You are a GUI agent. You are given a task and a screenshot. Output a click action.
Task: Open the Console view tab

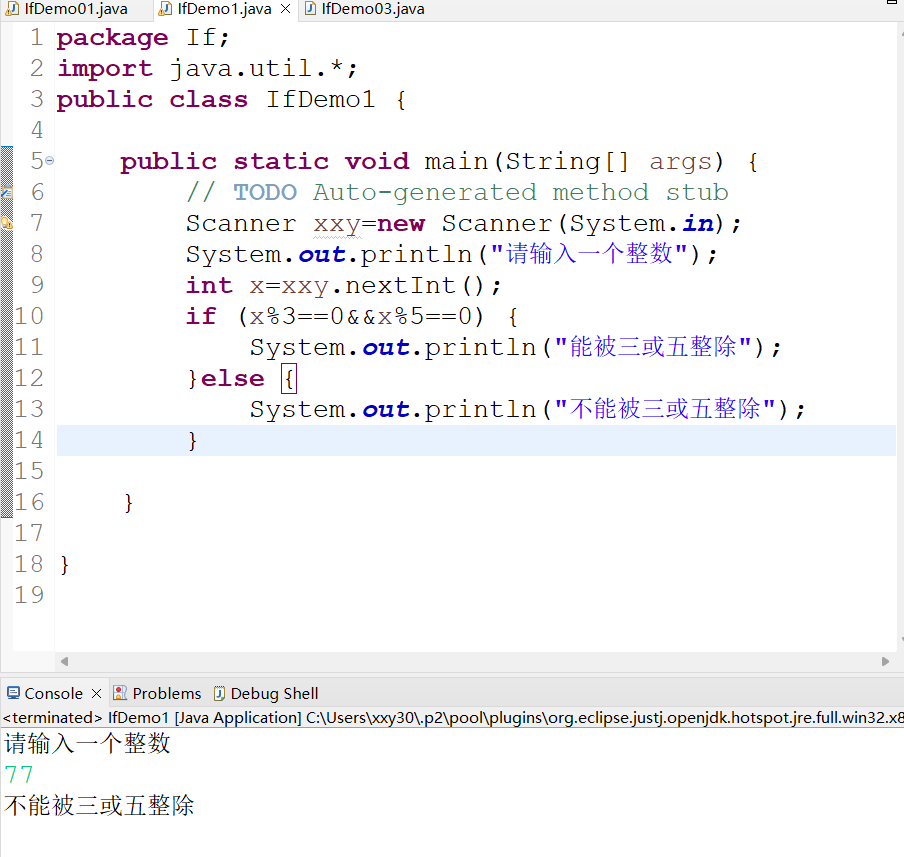(53, 693)
